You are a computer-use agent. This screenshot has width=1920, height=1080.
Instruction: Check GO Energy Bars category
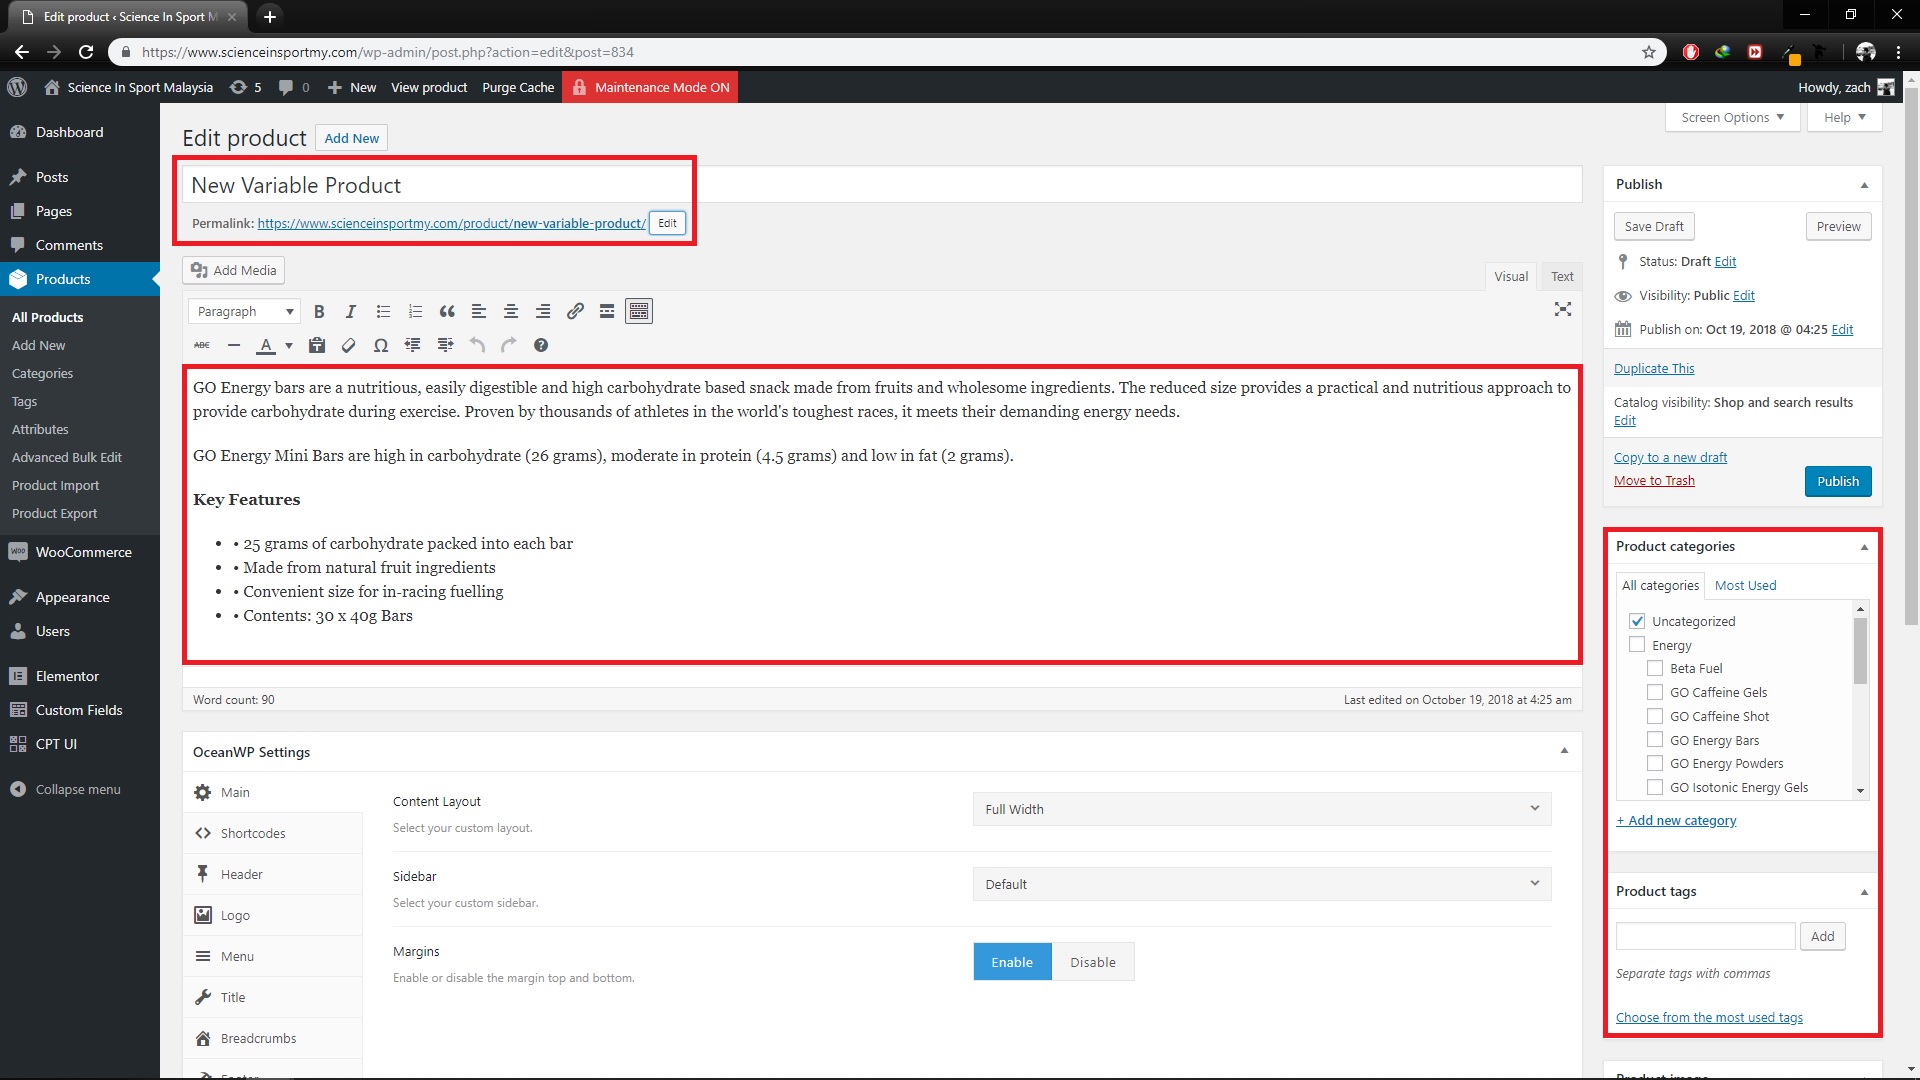1655,740
